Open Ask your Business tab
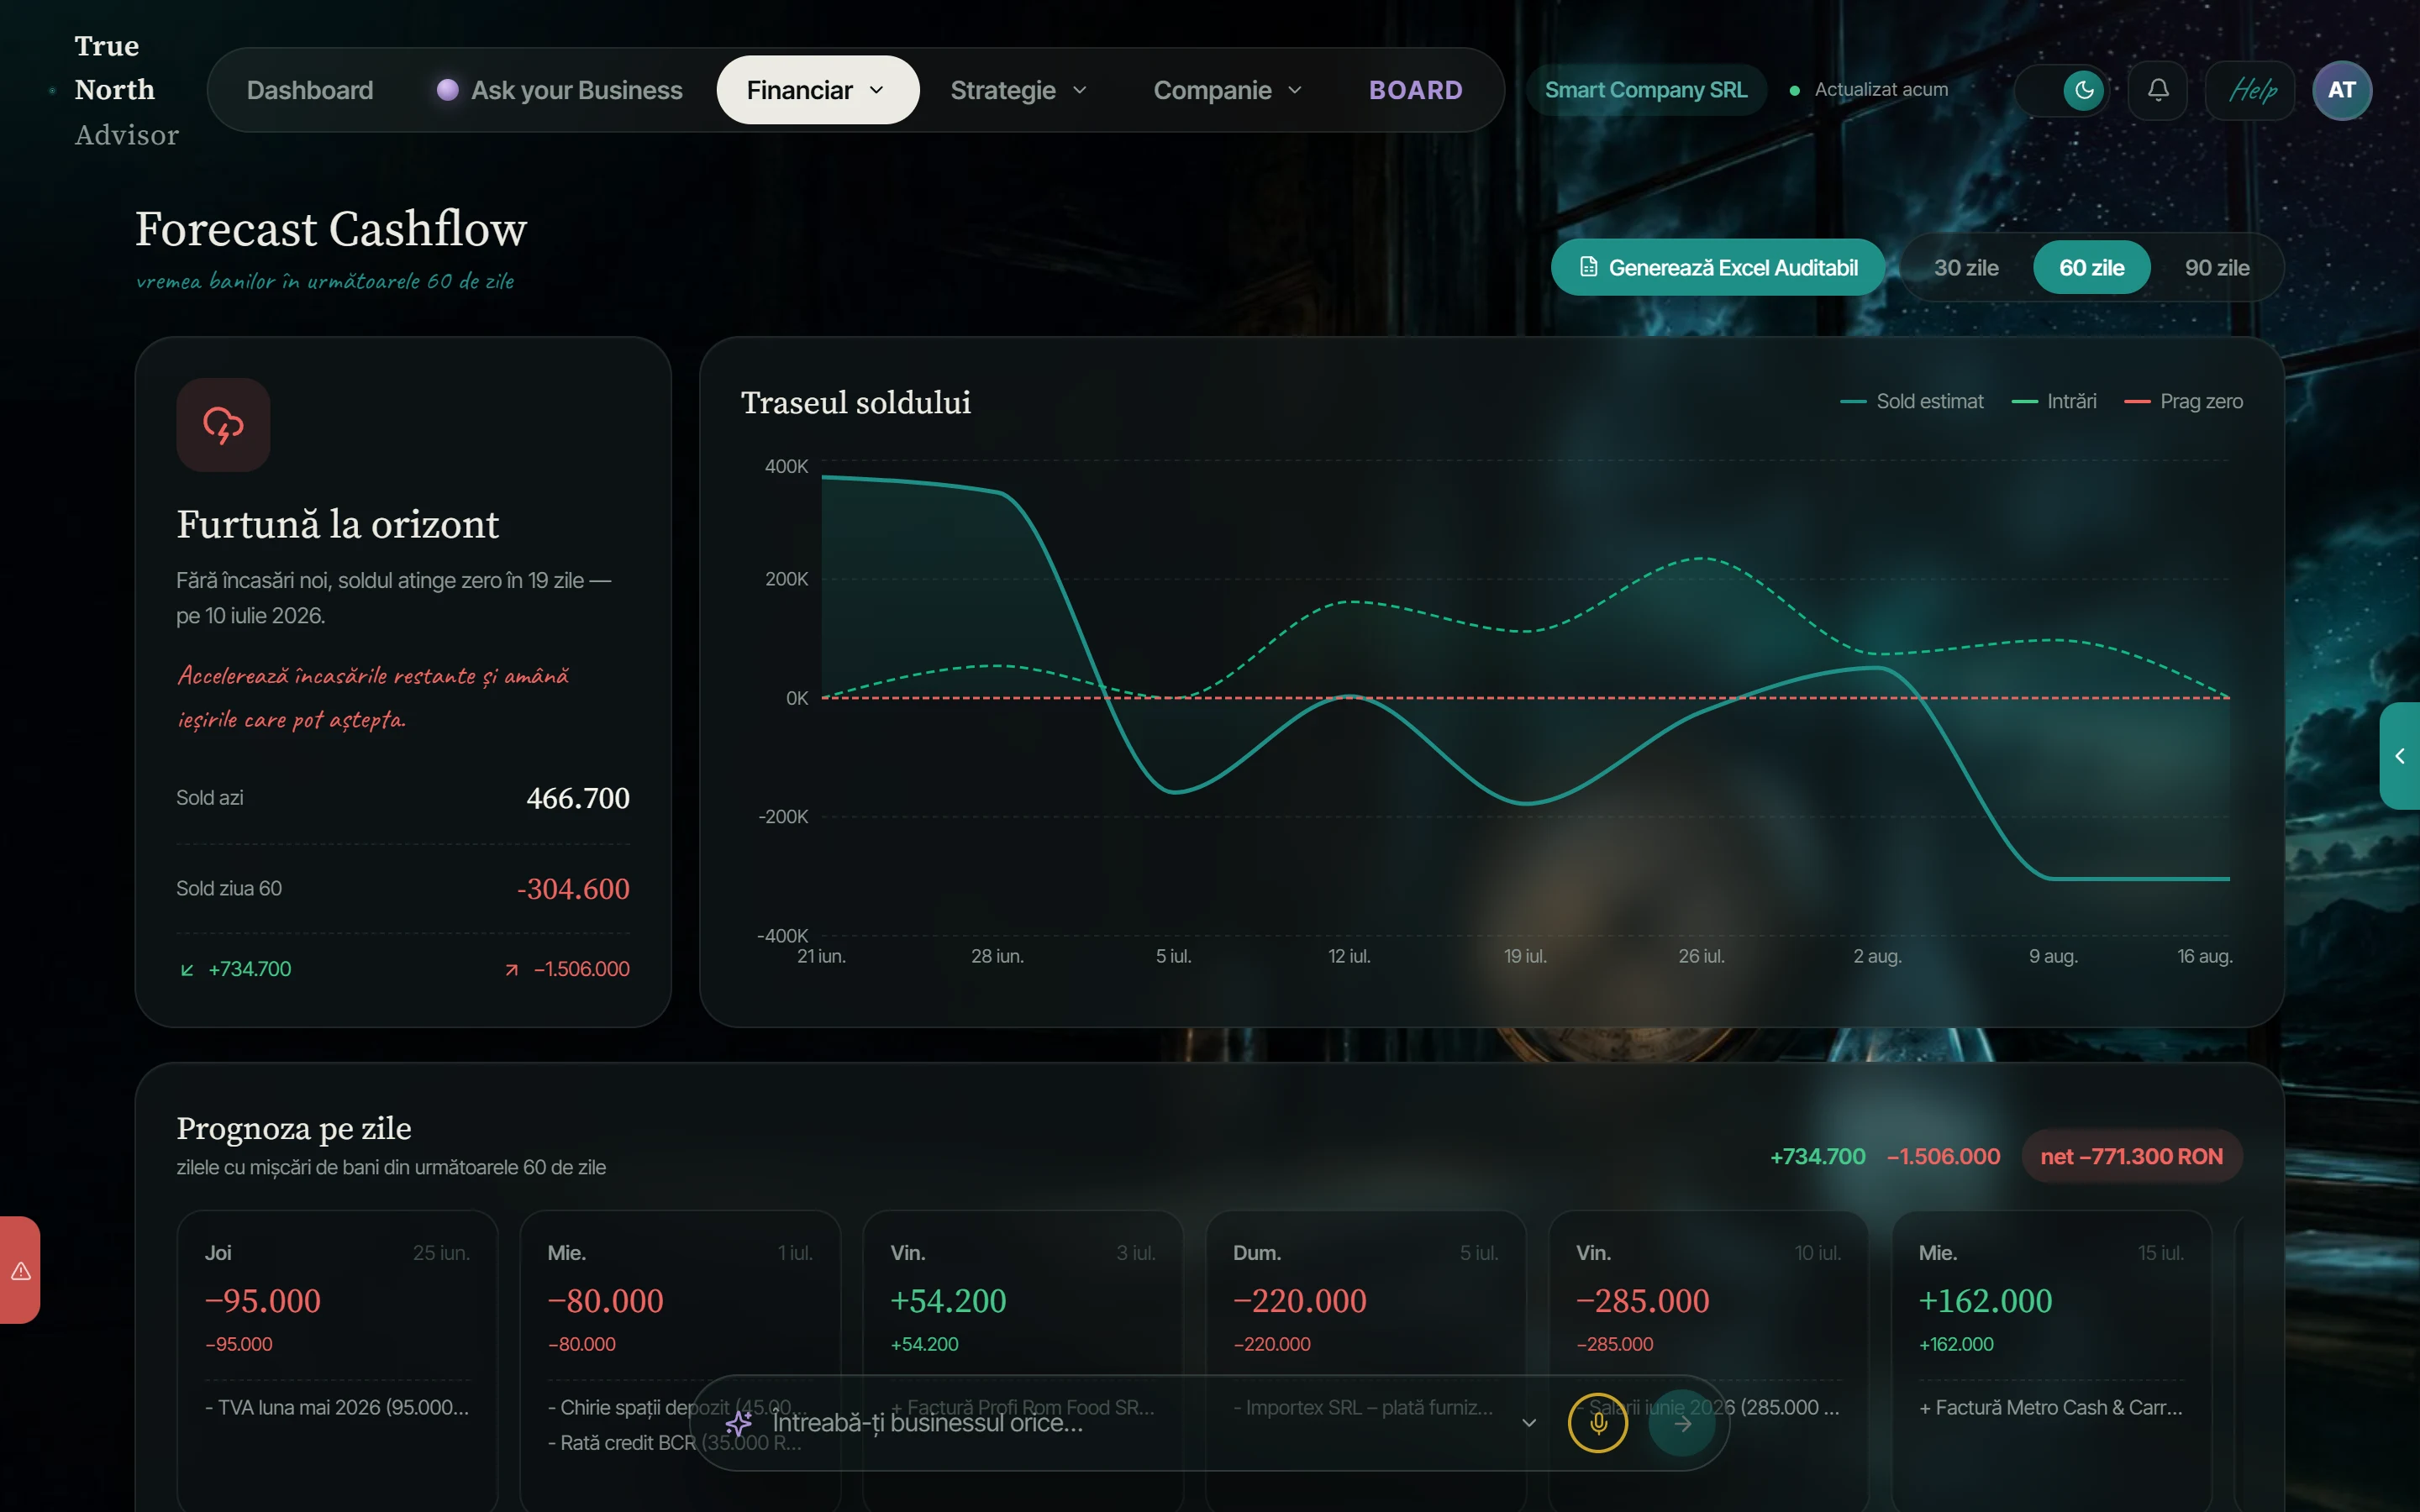Image resolution: width=2420 pixels, height=1512 pixels. (560, 90)
